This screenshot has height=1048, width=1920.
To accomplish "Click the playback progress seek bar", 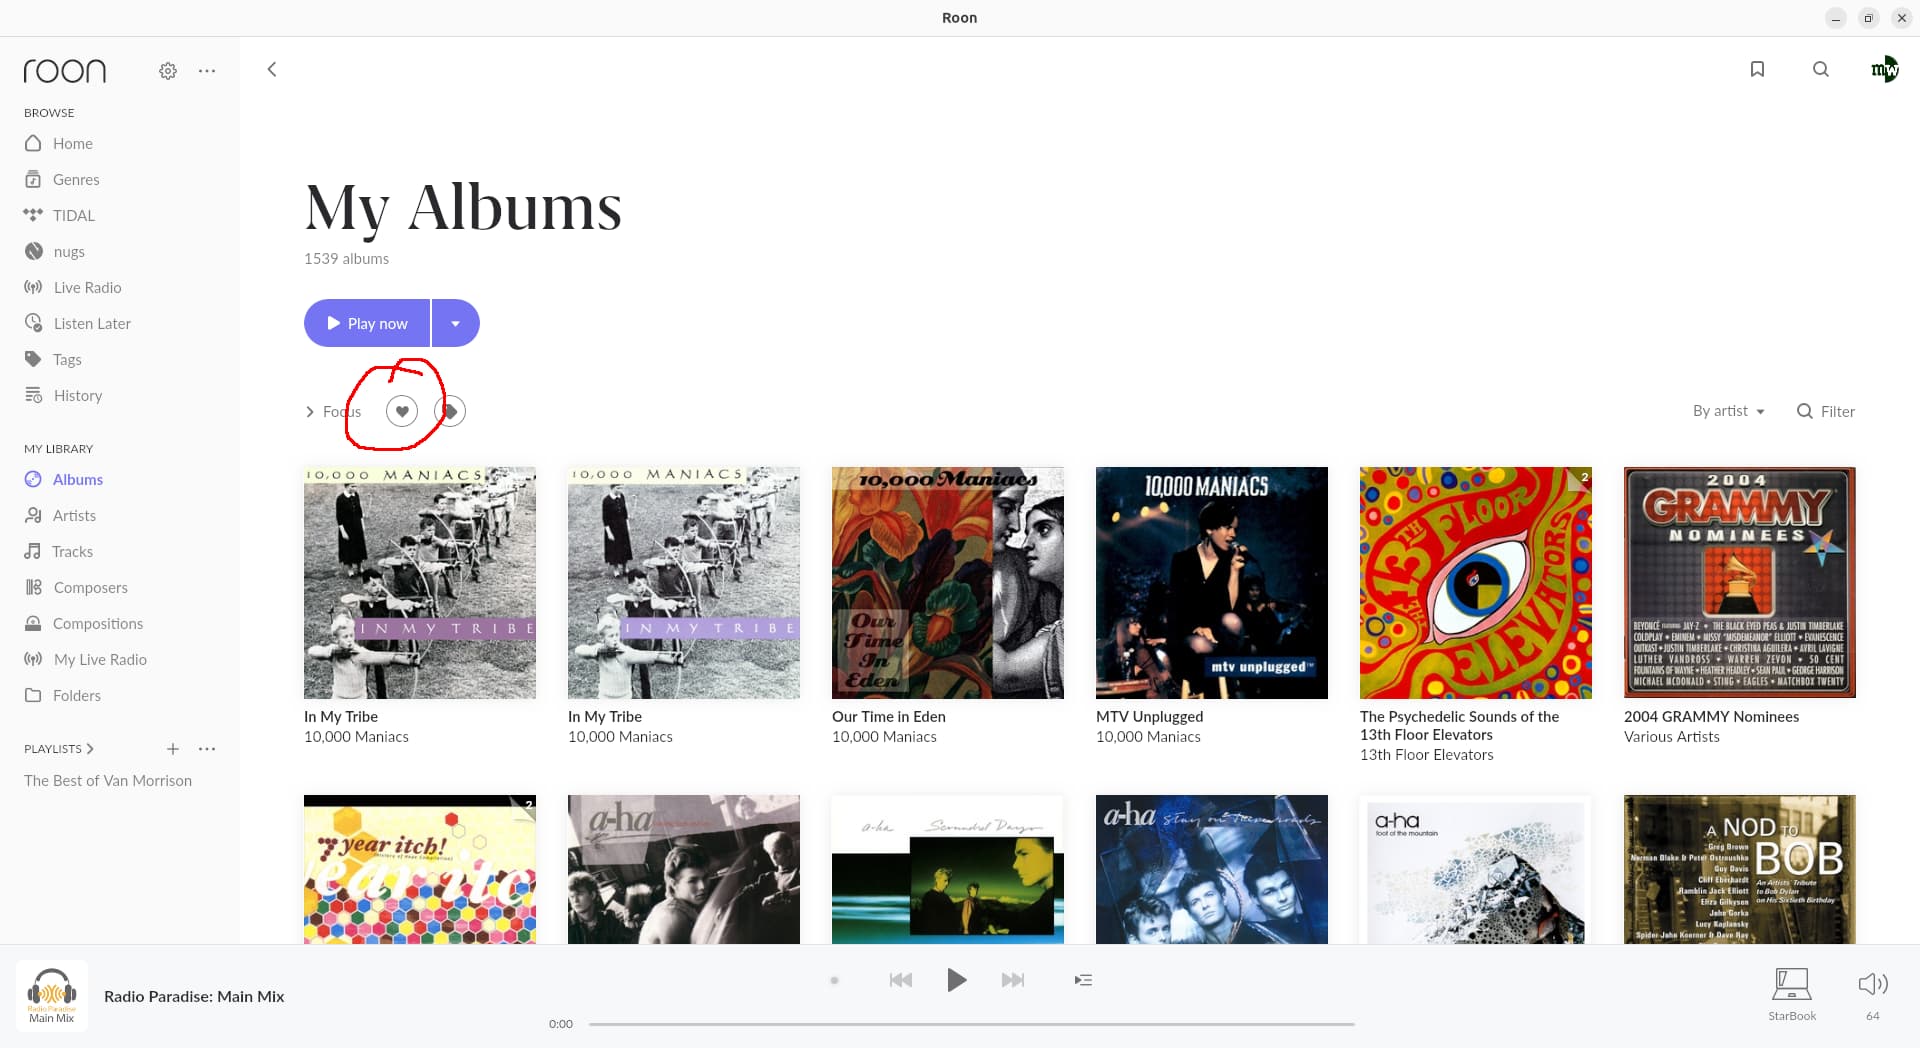I will tap(971, 1024).
